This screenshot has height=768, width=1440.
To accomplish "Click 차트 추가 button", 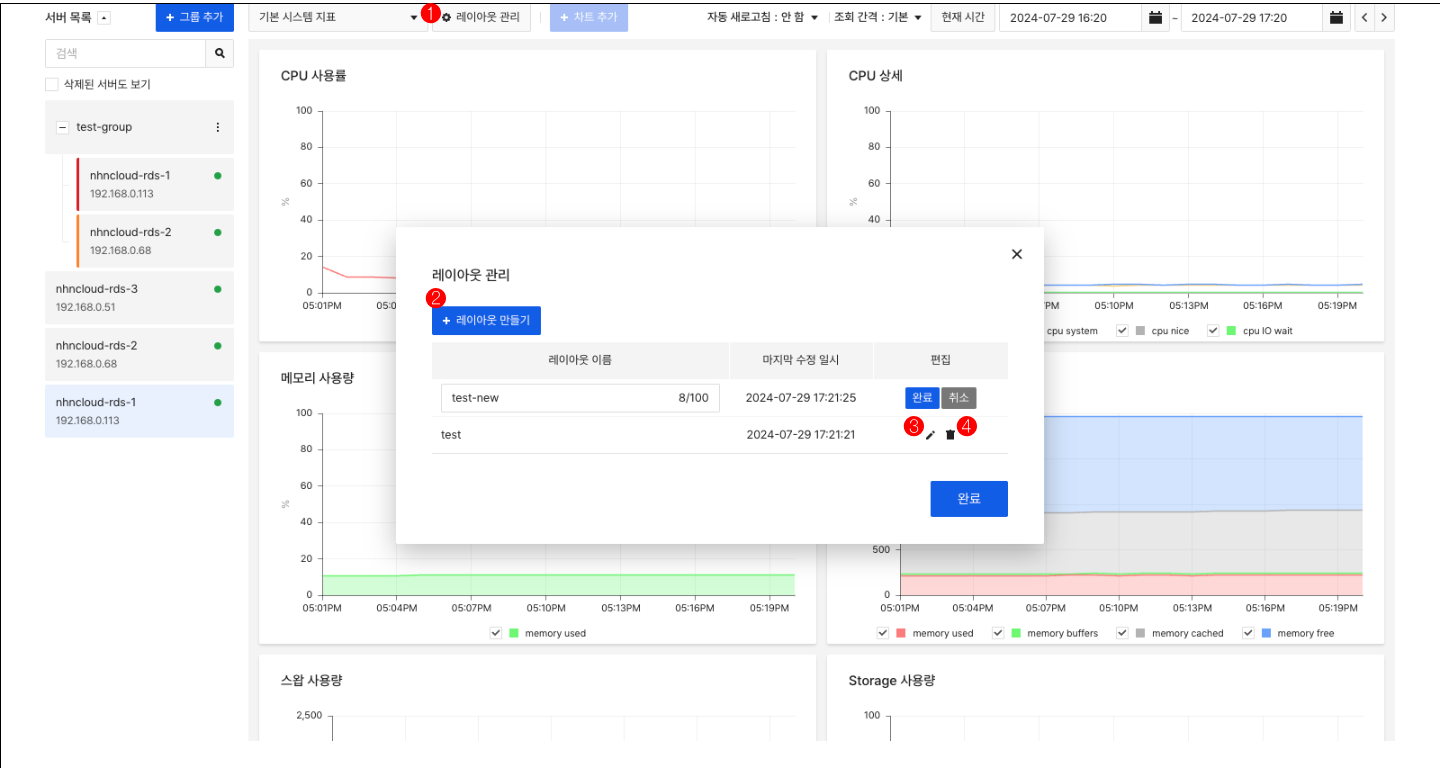I will [589, 18].
